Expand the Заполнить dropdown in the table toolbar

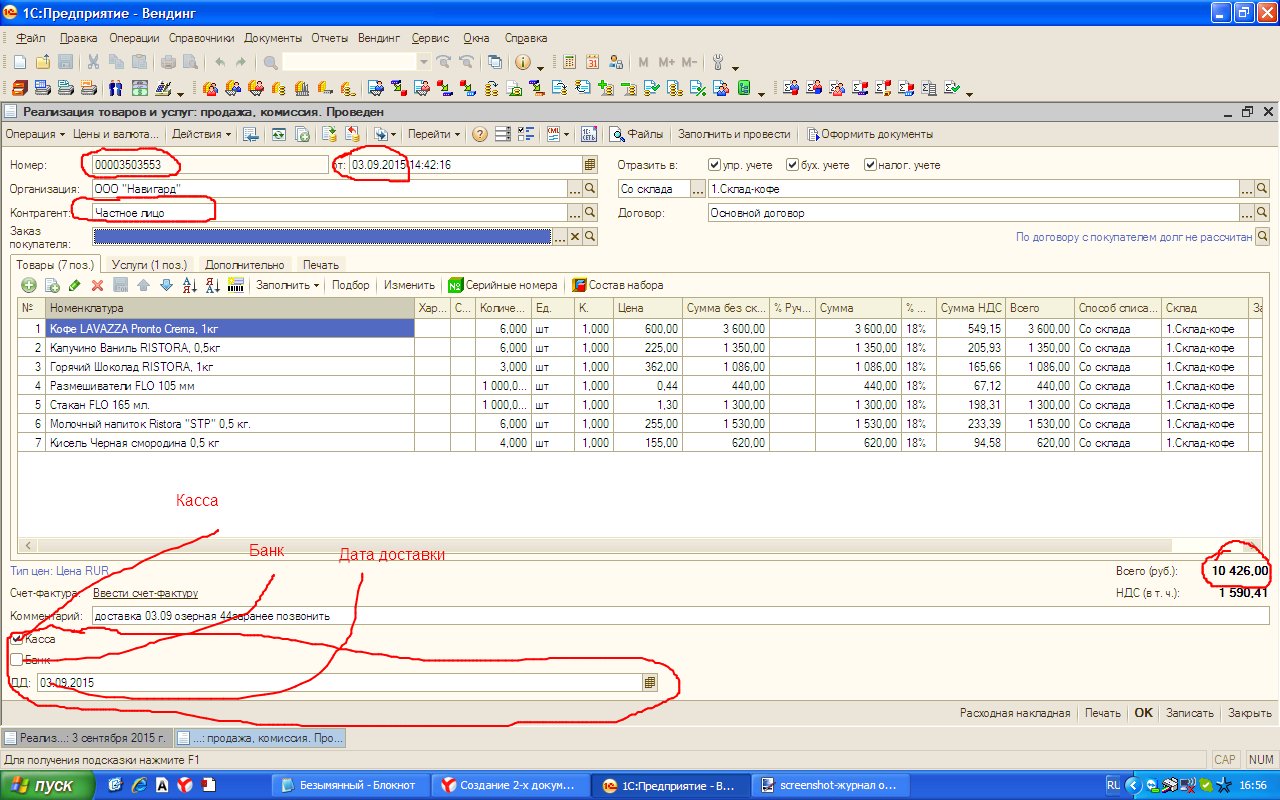(288, 285)
